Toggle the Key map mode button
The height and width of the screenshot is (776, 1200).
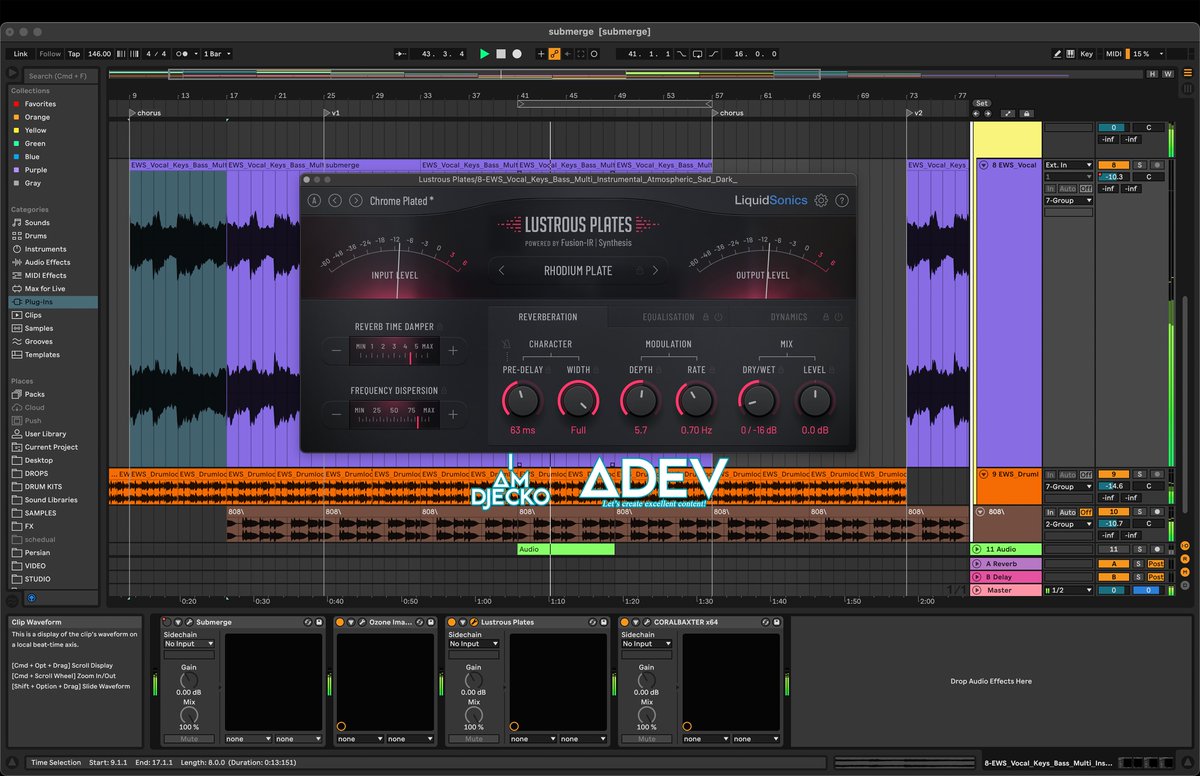click(1086, 54)
